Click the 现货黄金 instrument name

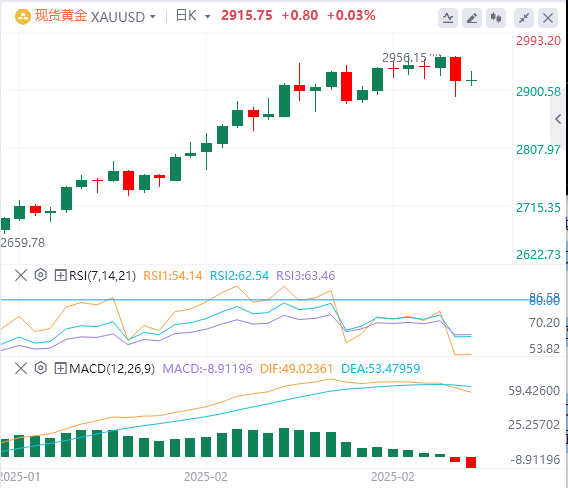click(61, 16)
